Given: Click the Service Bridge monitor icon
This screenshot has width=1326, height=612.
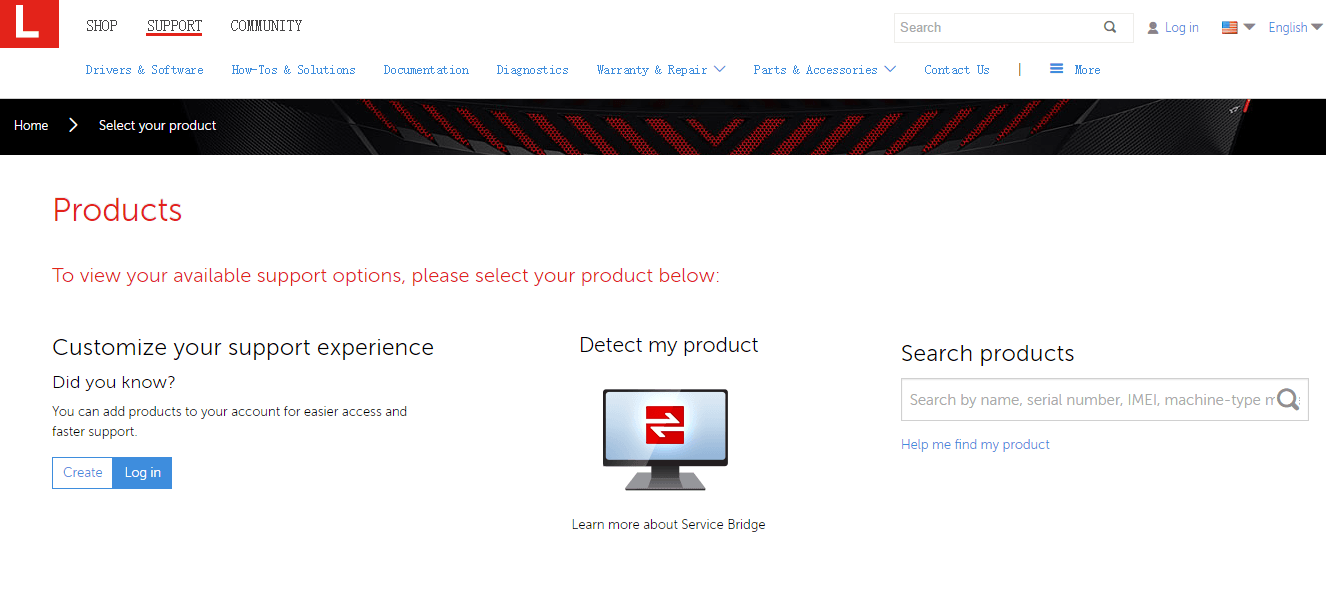Looking at the screenshot, I should 665,439.
